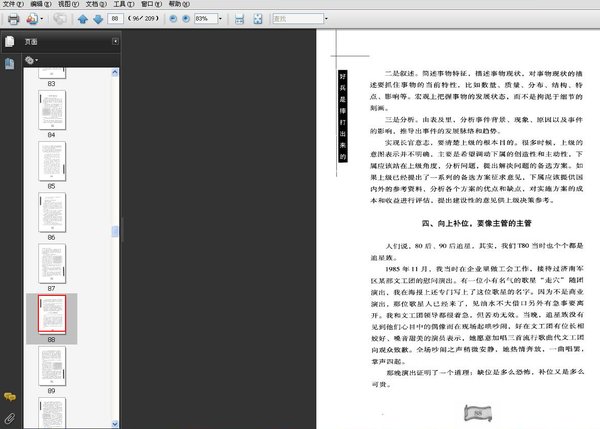Click the grayed-out comment bubbles toolbar icon
This screenshot has width=600, height=429.
[x=60, y=19]
